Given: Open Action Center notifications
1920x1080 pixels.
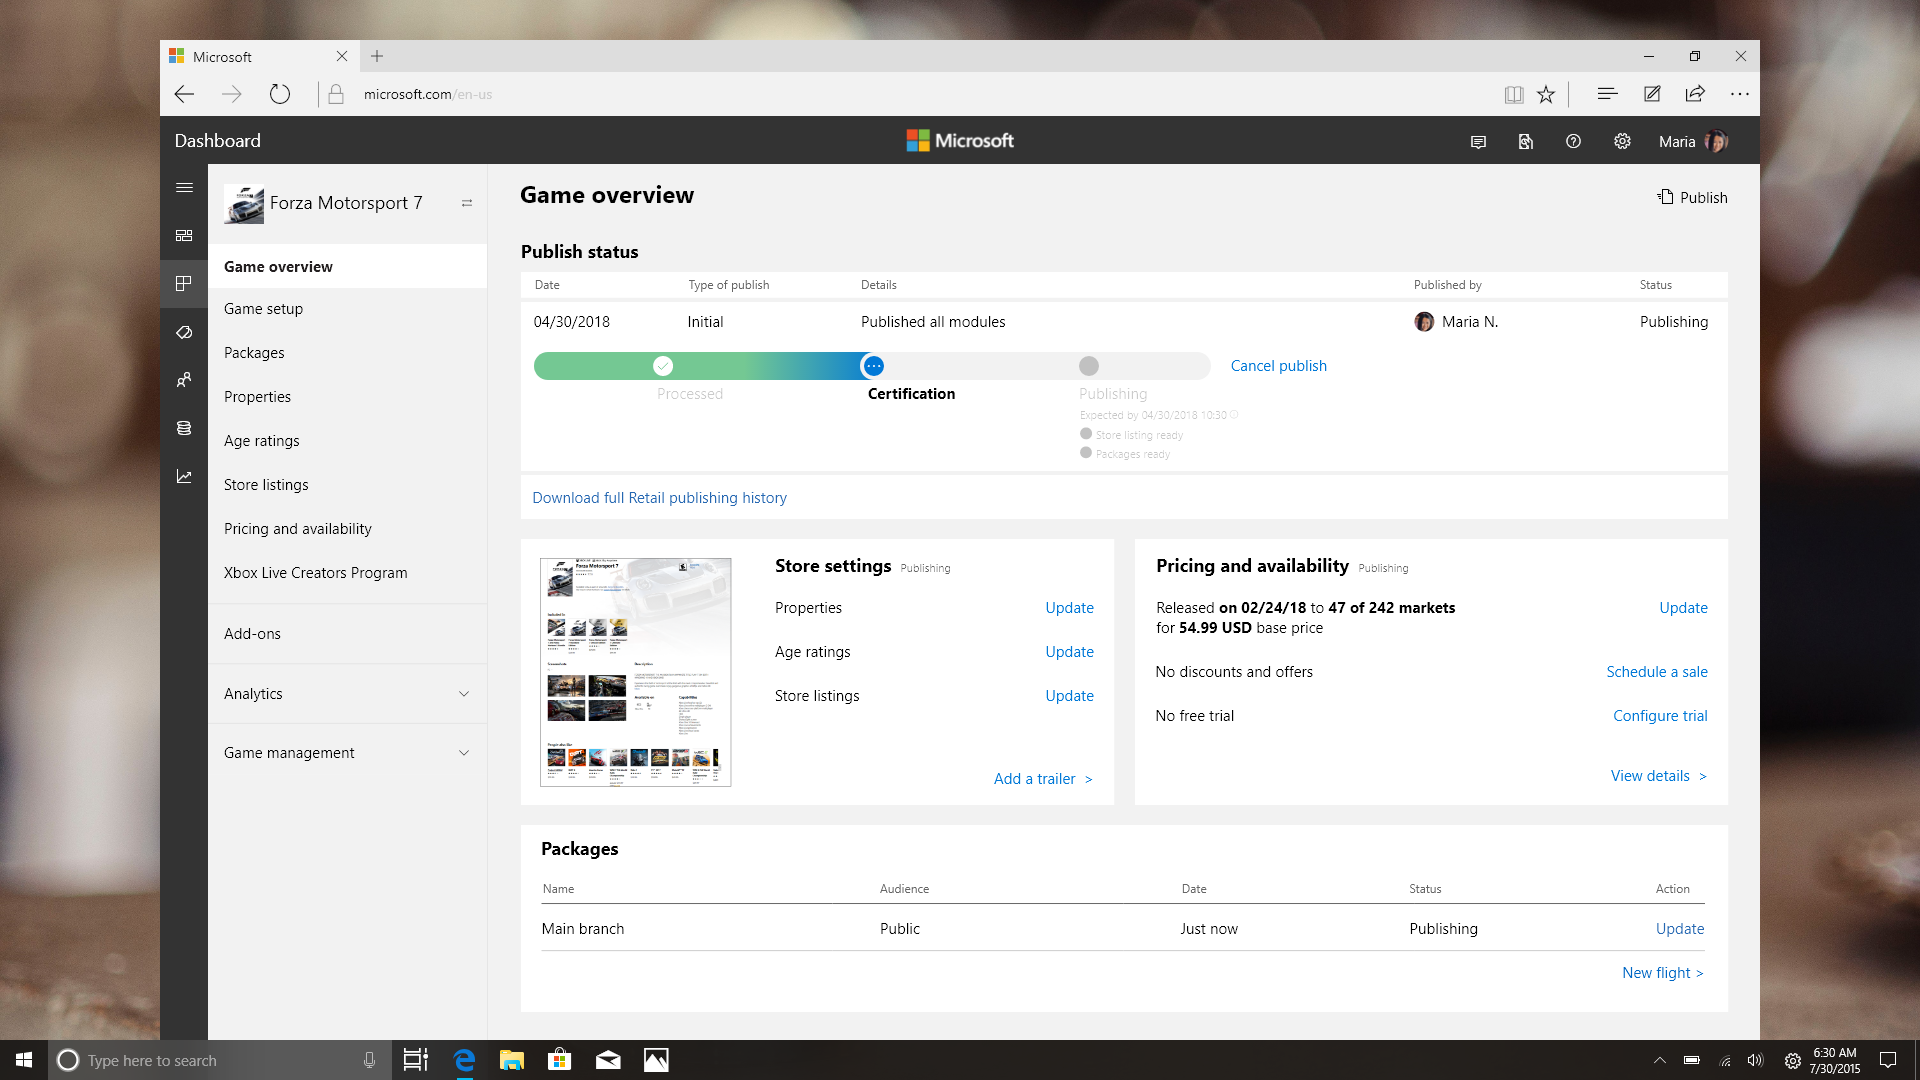Looking at the screenshot, I should (x=1888, y=1060).
